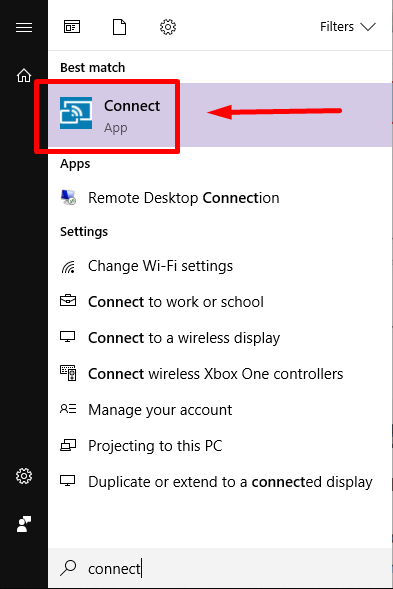The width and height of the screenshot is (393, 589).
Task: Select the Apps section heading
Action: point(75,164)
